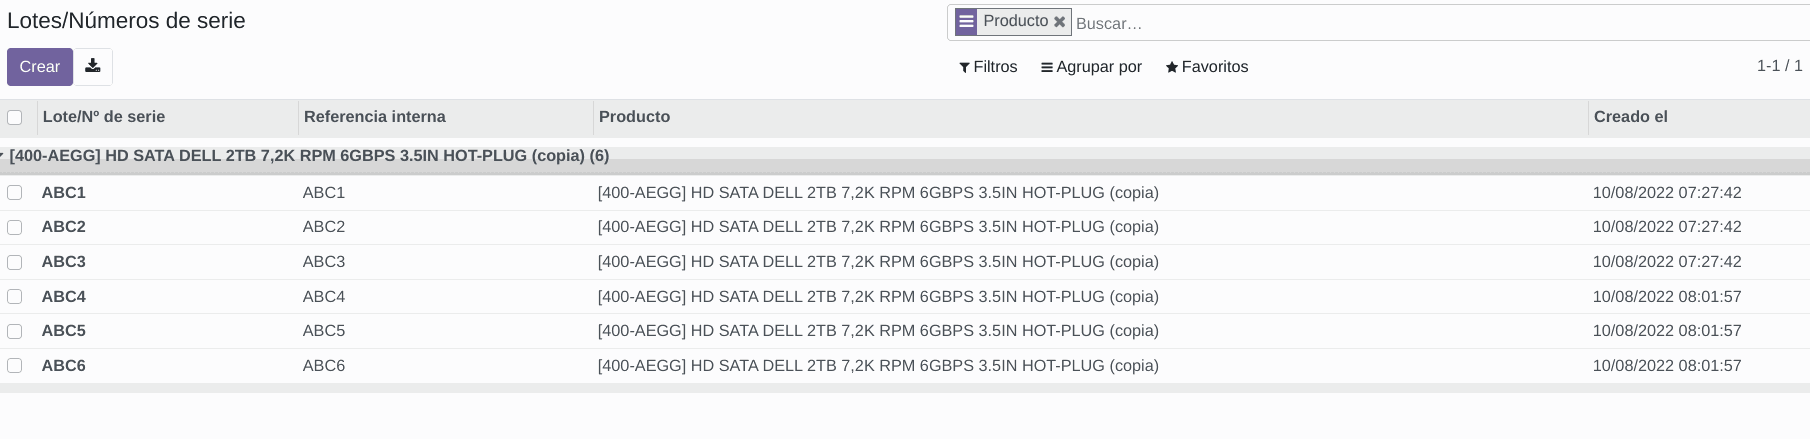Click the 1-1 / 1 pager counter

coord(1780,66)
